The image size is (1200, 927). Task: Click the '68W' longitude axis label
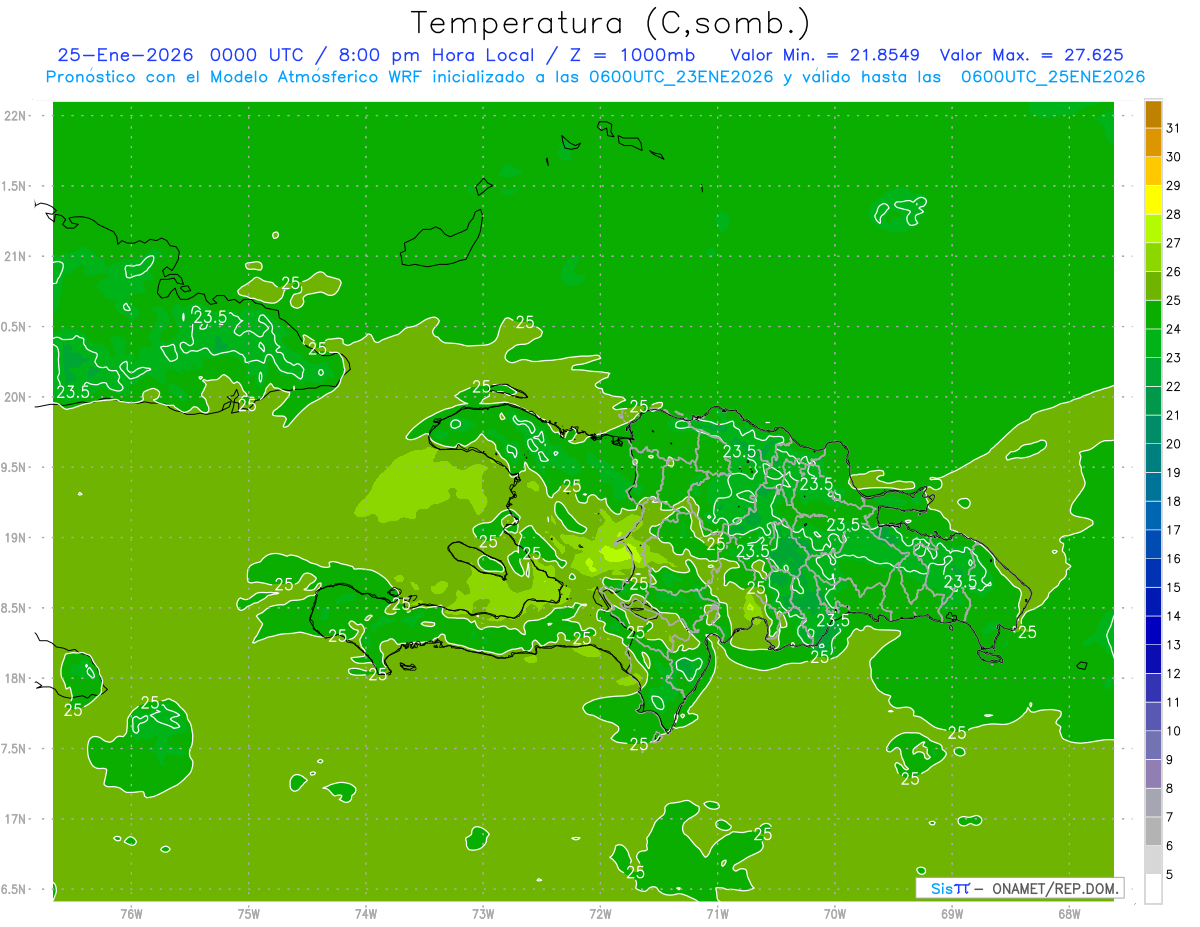click(1069, 914)
